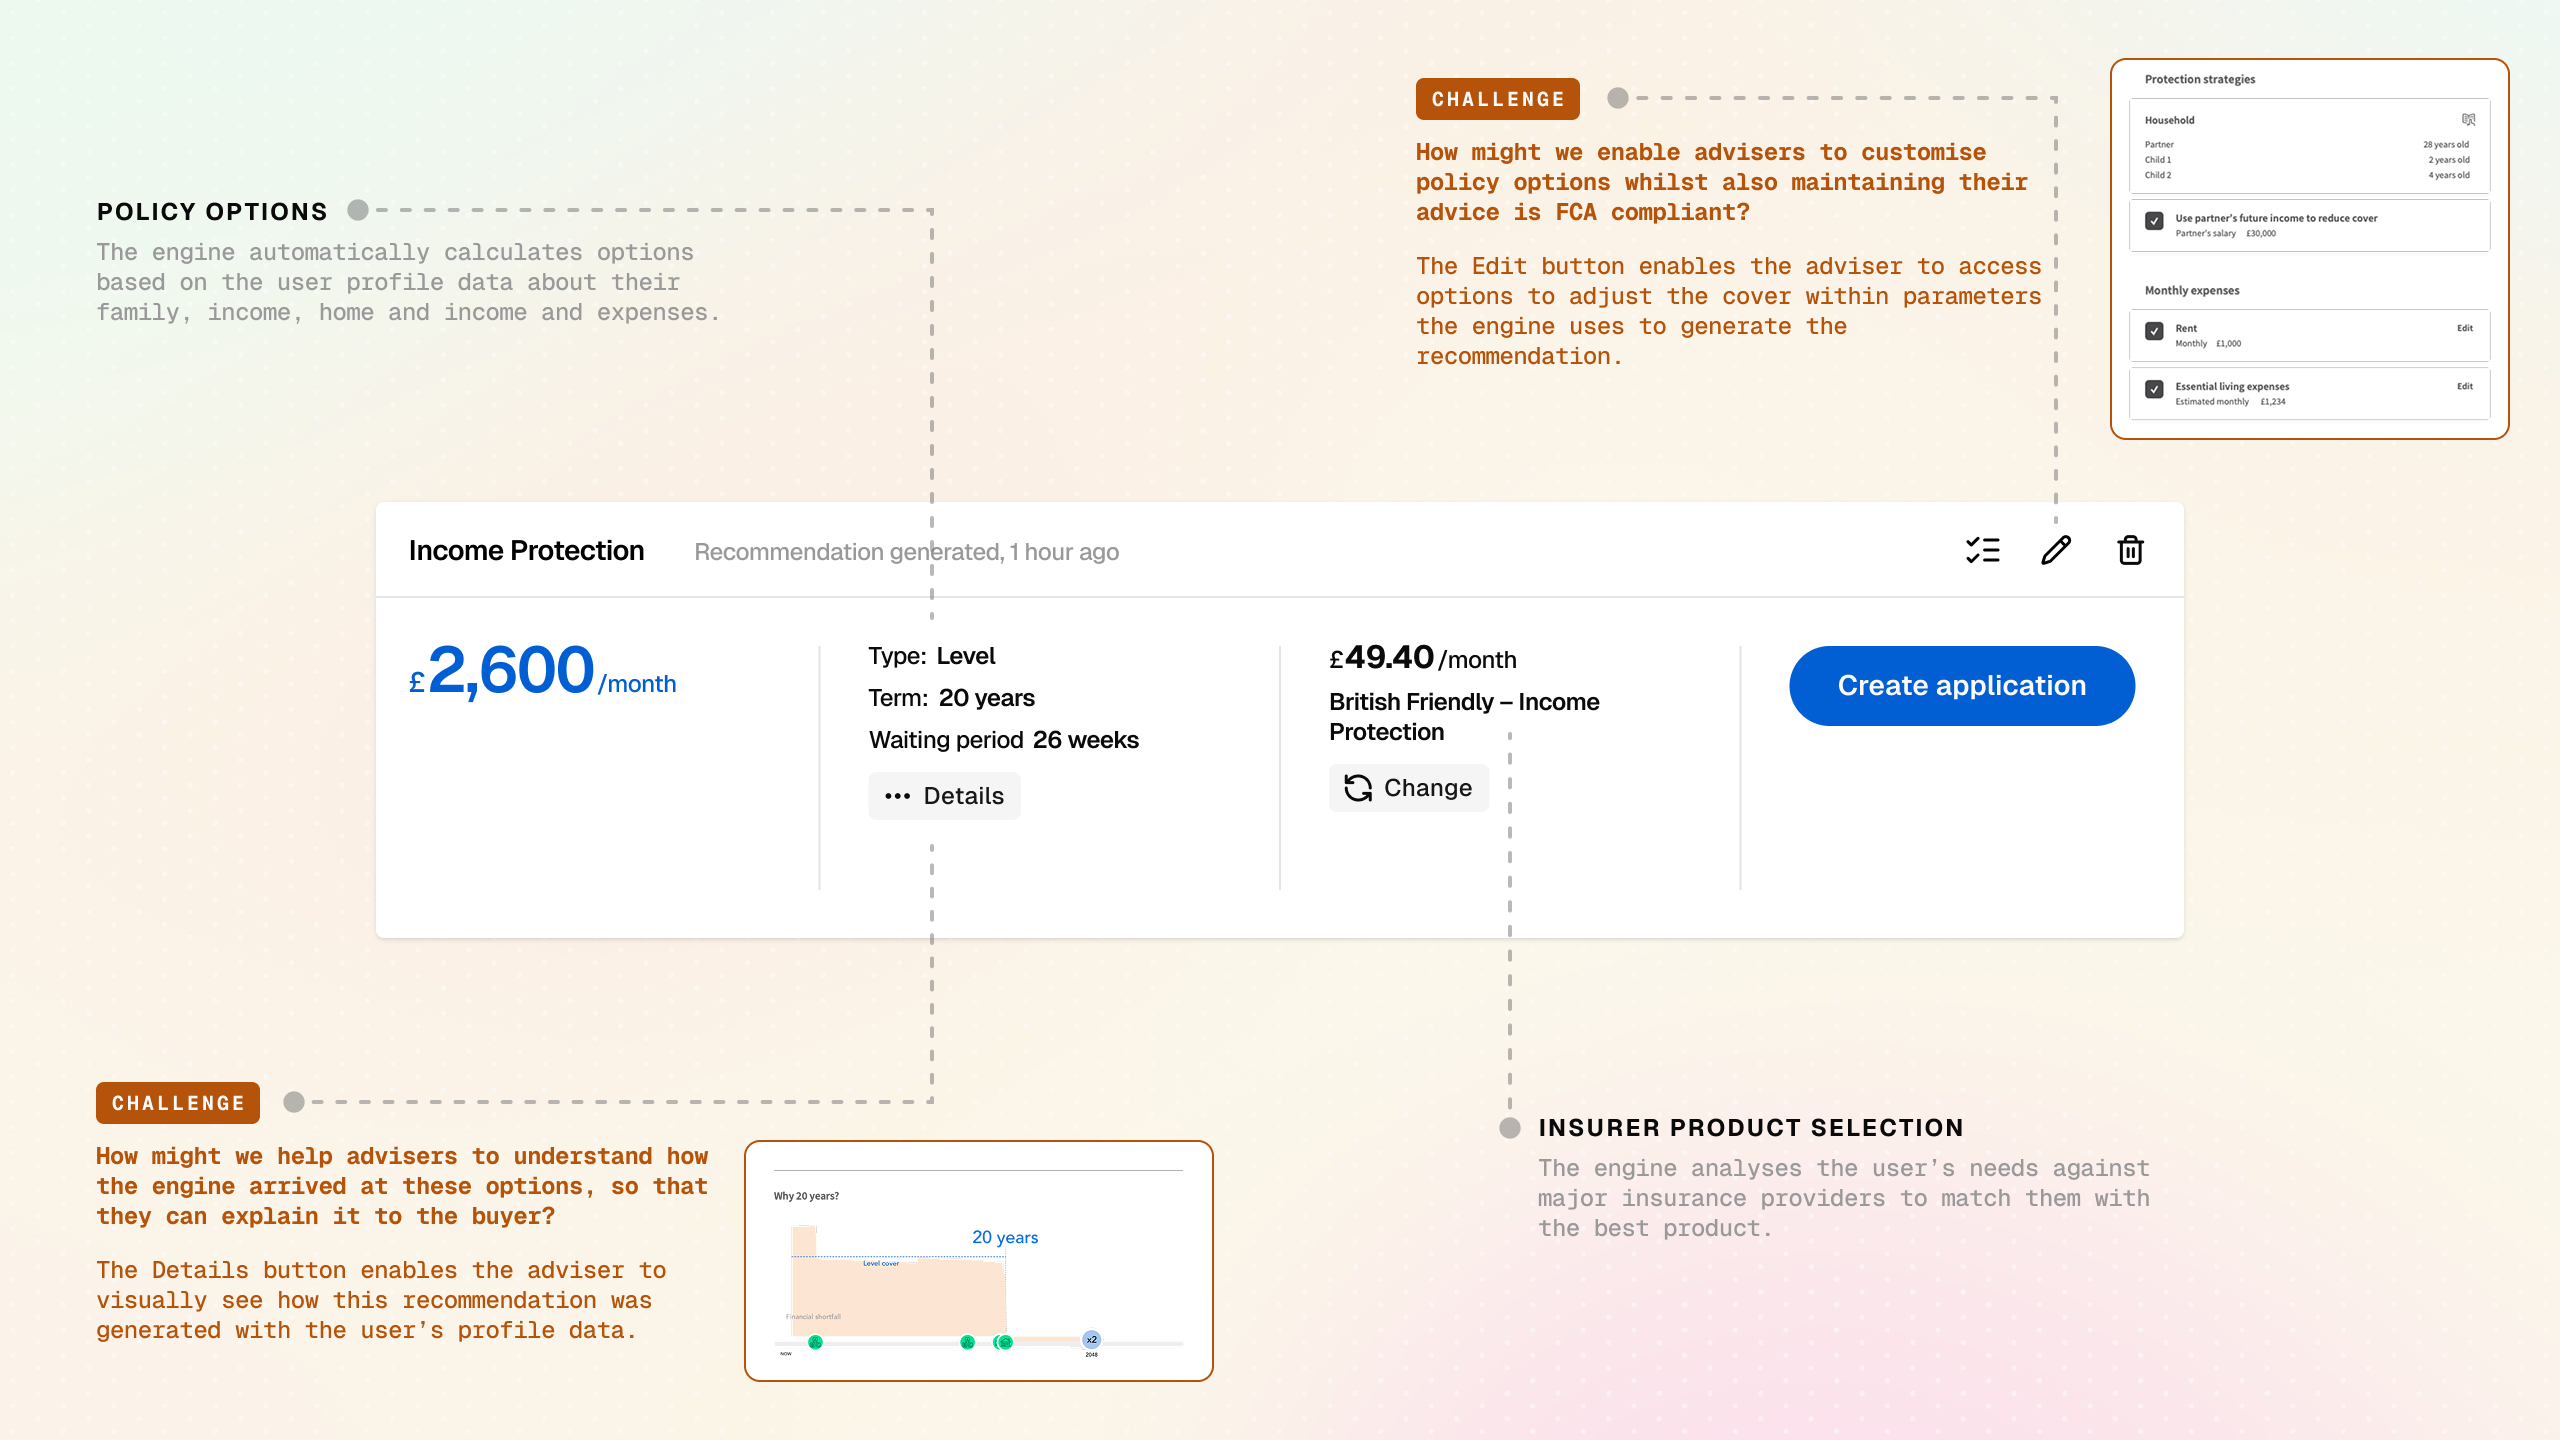Click the Level cover dotted line label
This screenshot has height=1440, width=2560.
tap(881, 1263)
